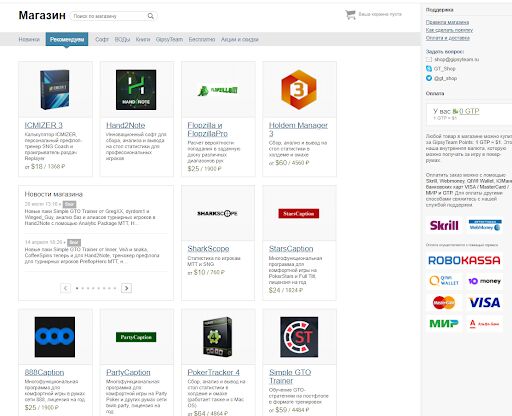Click the GT_Shop Skype contact name
The height and width of the screenshot is (416, 512).
[x=444, y=69]
